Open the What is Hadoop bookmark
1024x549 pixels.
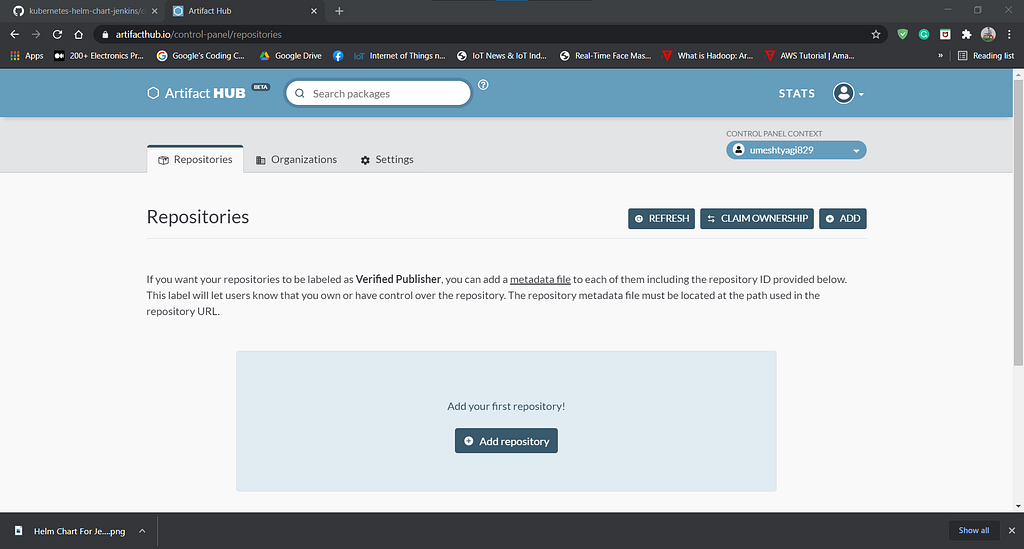click(x=707, y=56)
